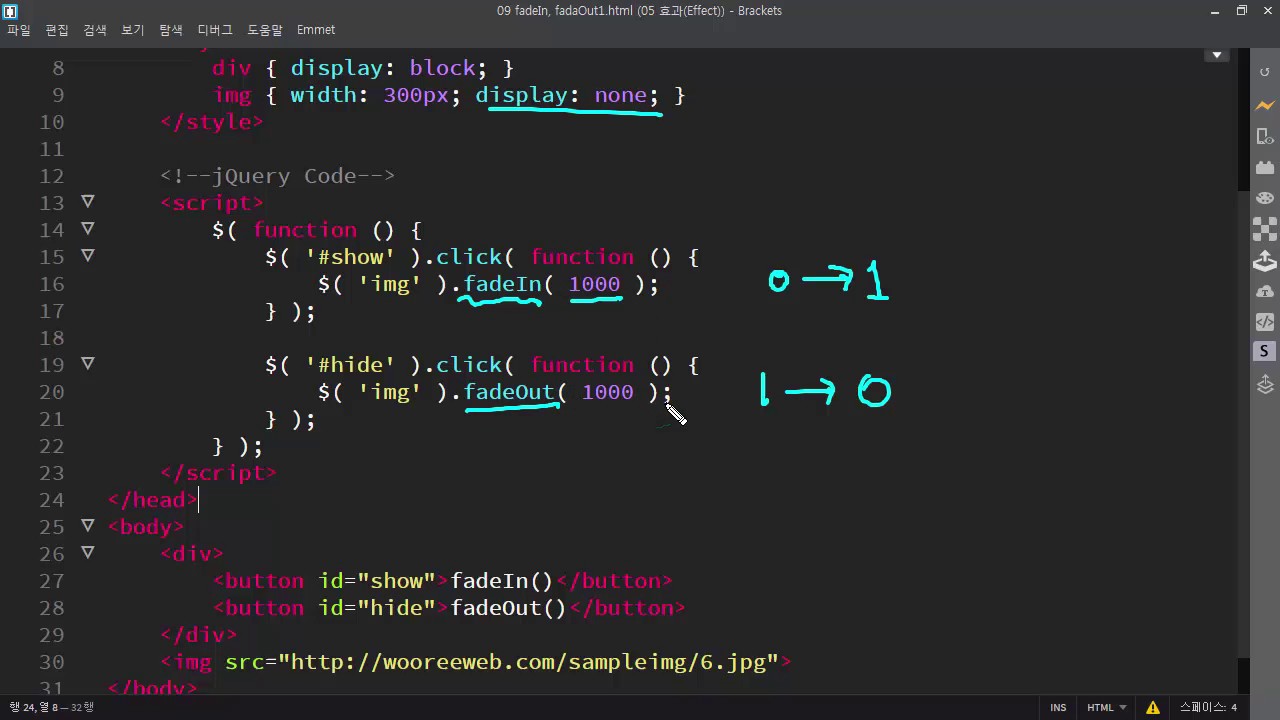This screenshot has width=1280, height=720.
Task: Open the 검색 menu
Action: [95, 30]
